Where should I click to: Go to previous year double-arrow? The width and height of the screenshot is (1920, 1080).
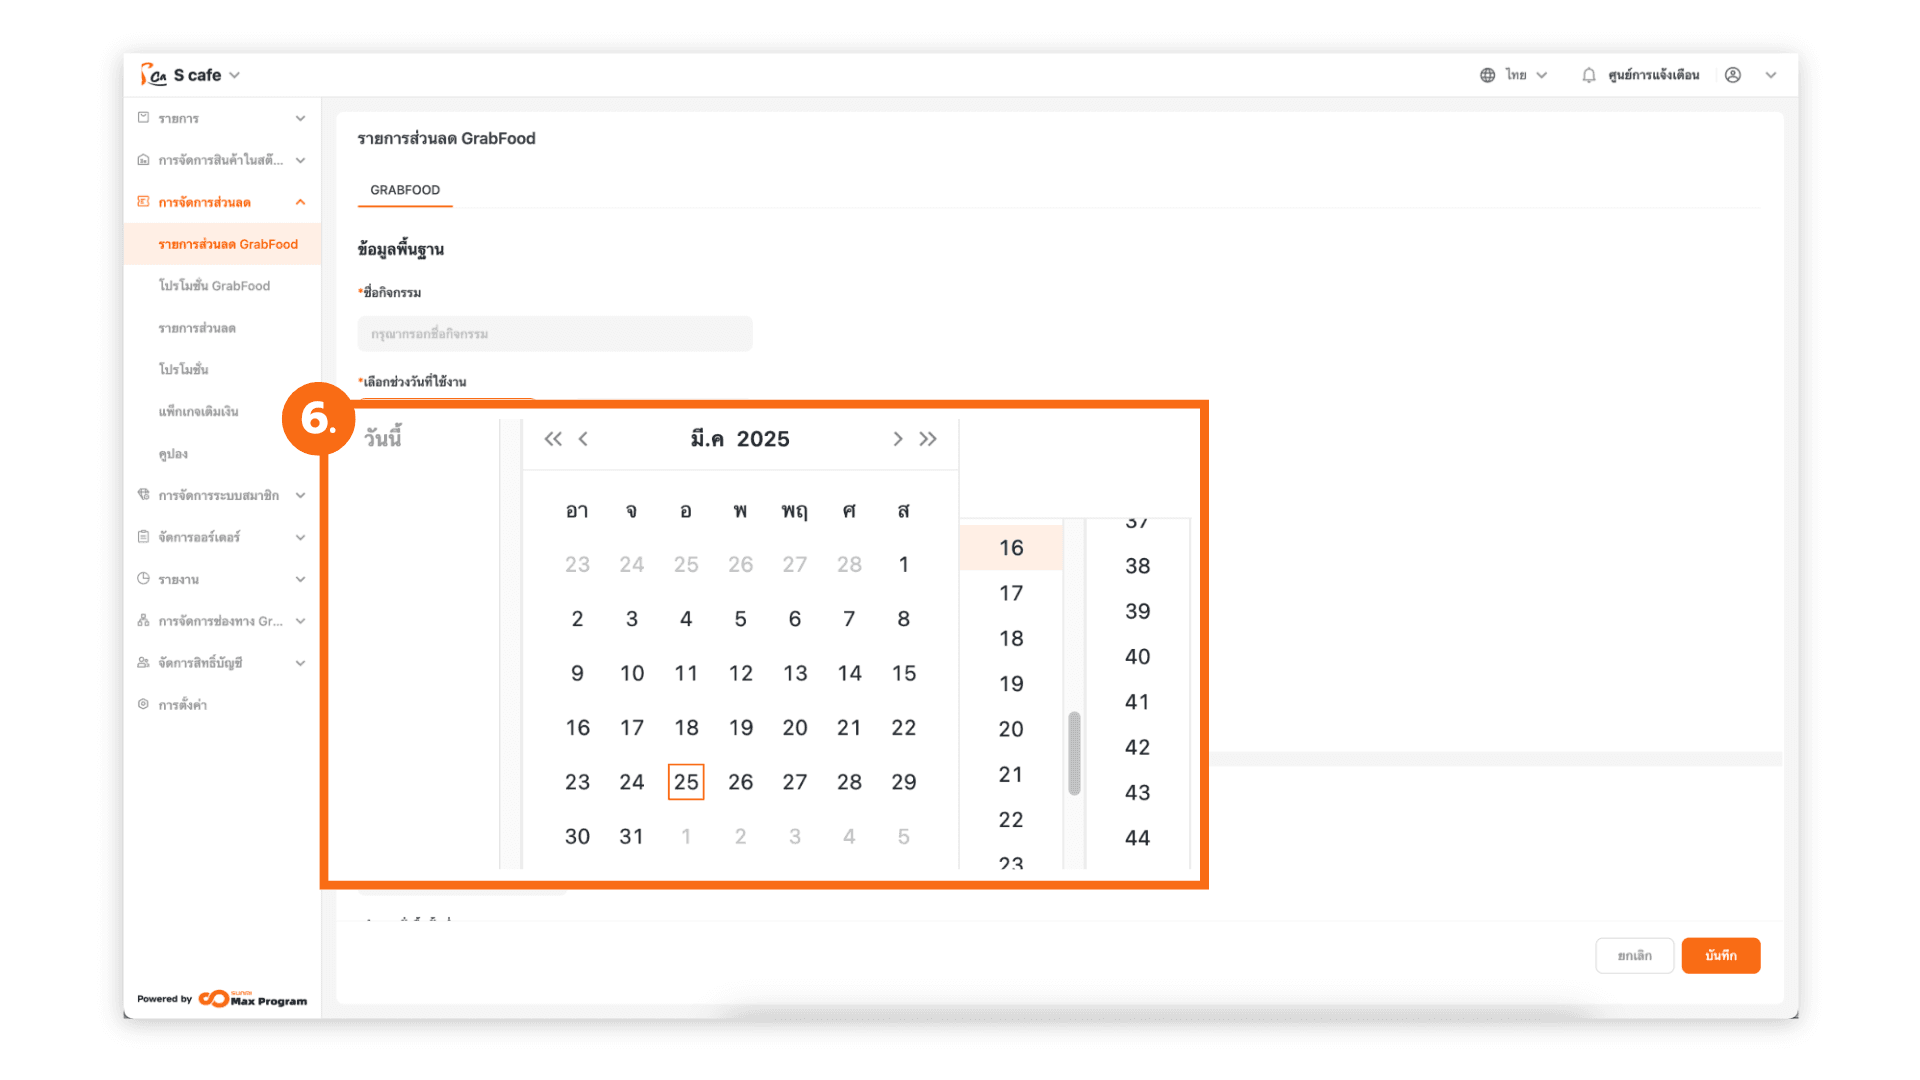click(553, 439)
